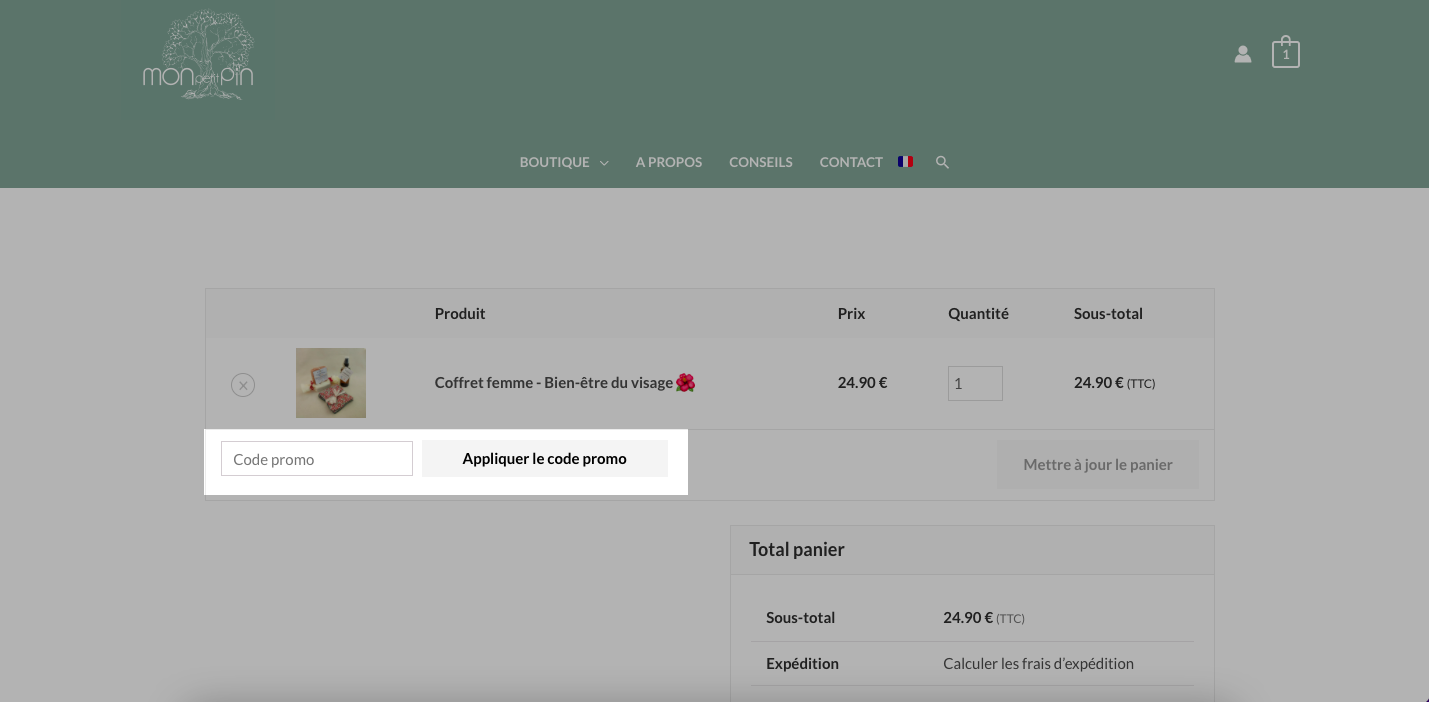This screenshot has height=702, width=1429.
Task: Click the Total panier heading
Action: tap(797, 549)
